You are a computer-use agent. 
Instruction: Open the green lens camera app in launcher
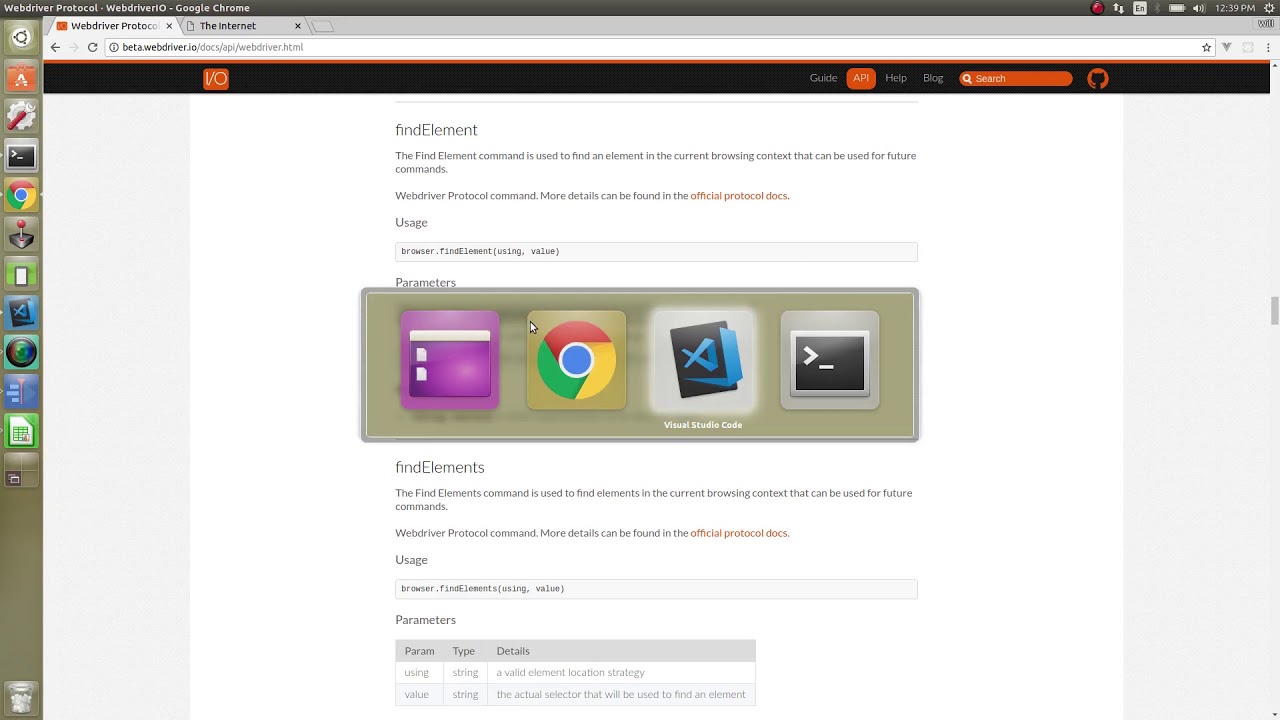21,352
